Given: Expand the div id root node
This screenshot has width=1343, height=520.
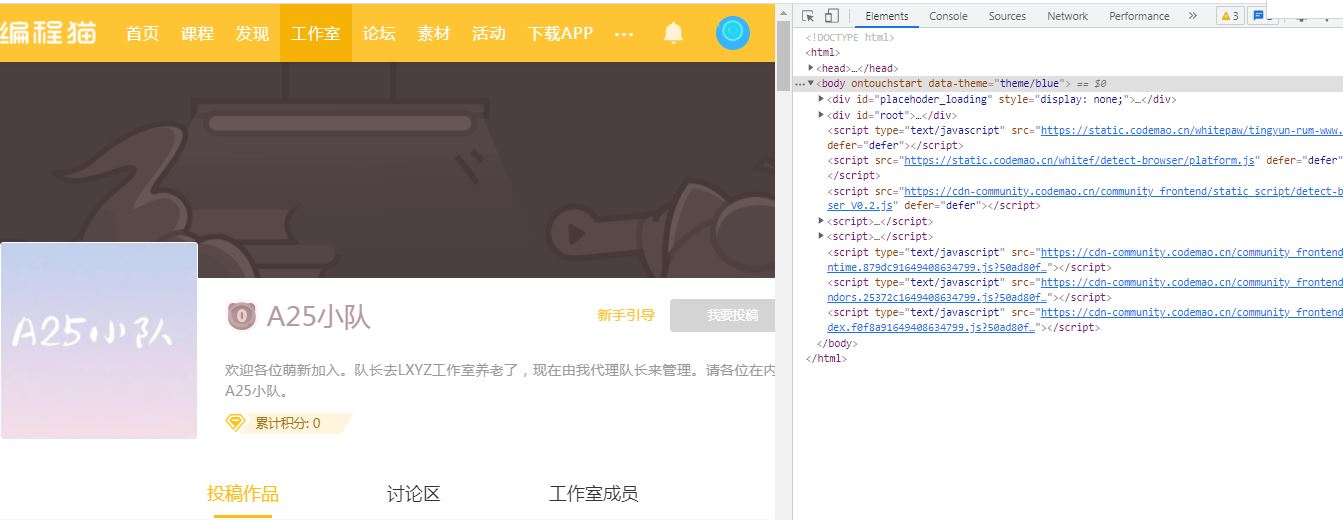Looking at the screenshot, I should (821, 115).
